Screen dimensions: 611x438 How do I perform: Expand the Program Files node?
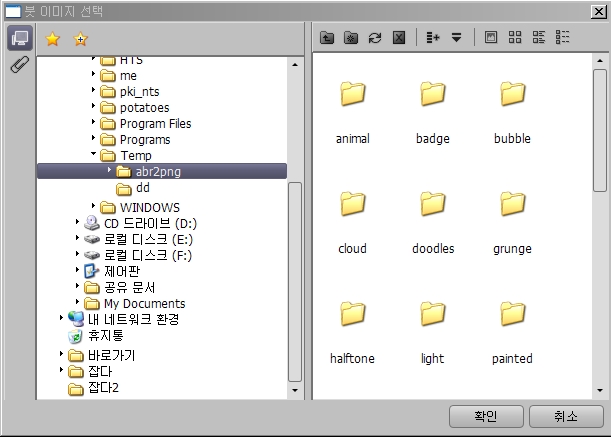(93, 121)
